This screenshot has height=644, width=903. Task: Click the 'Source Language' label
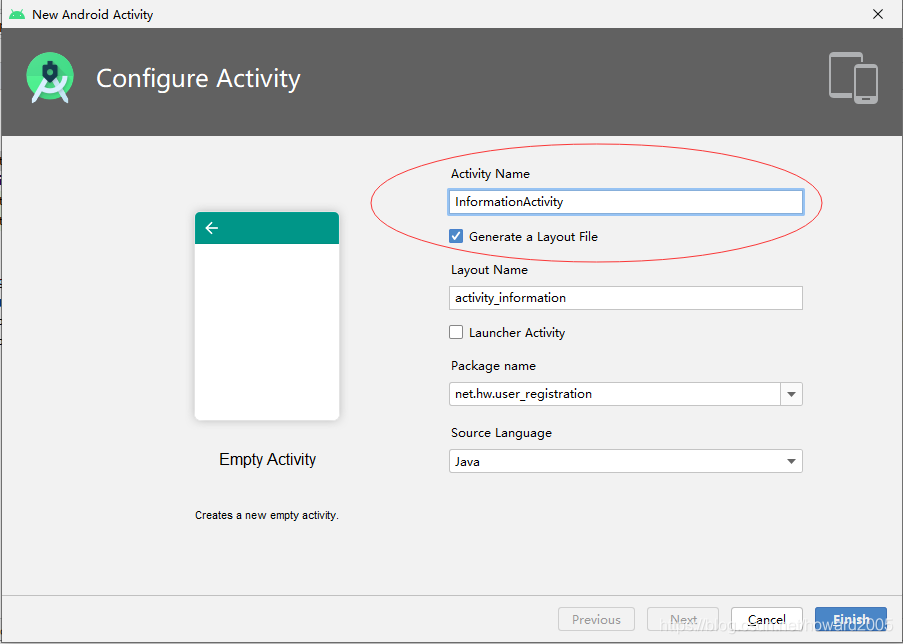(501, 433)
